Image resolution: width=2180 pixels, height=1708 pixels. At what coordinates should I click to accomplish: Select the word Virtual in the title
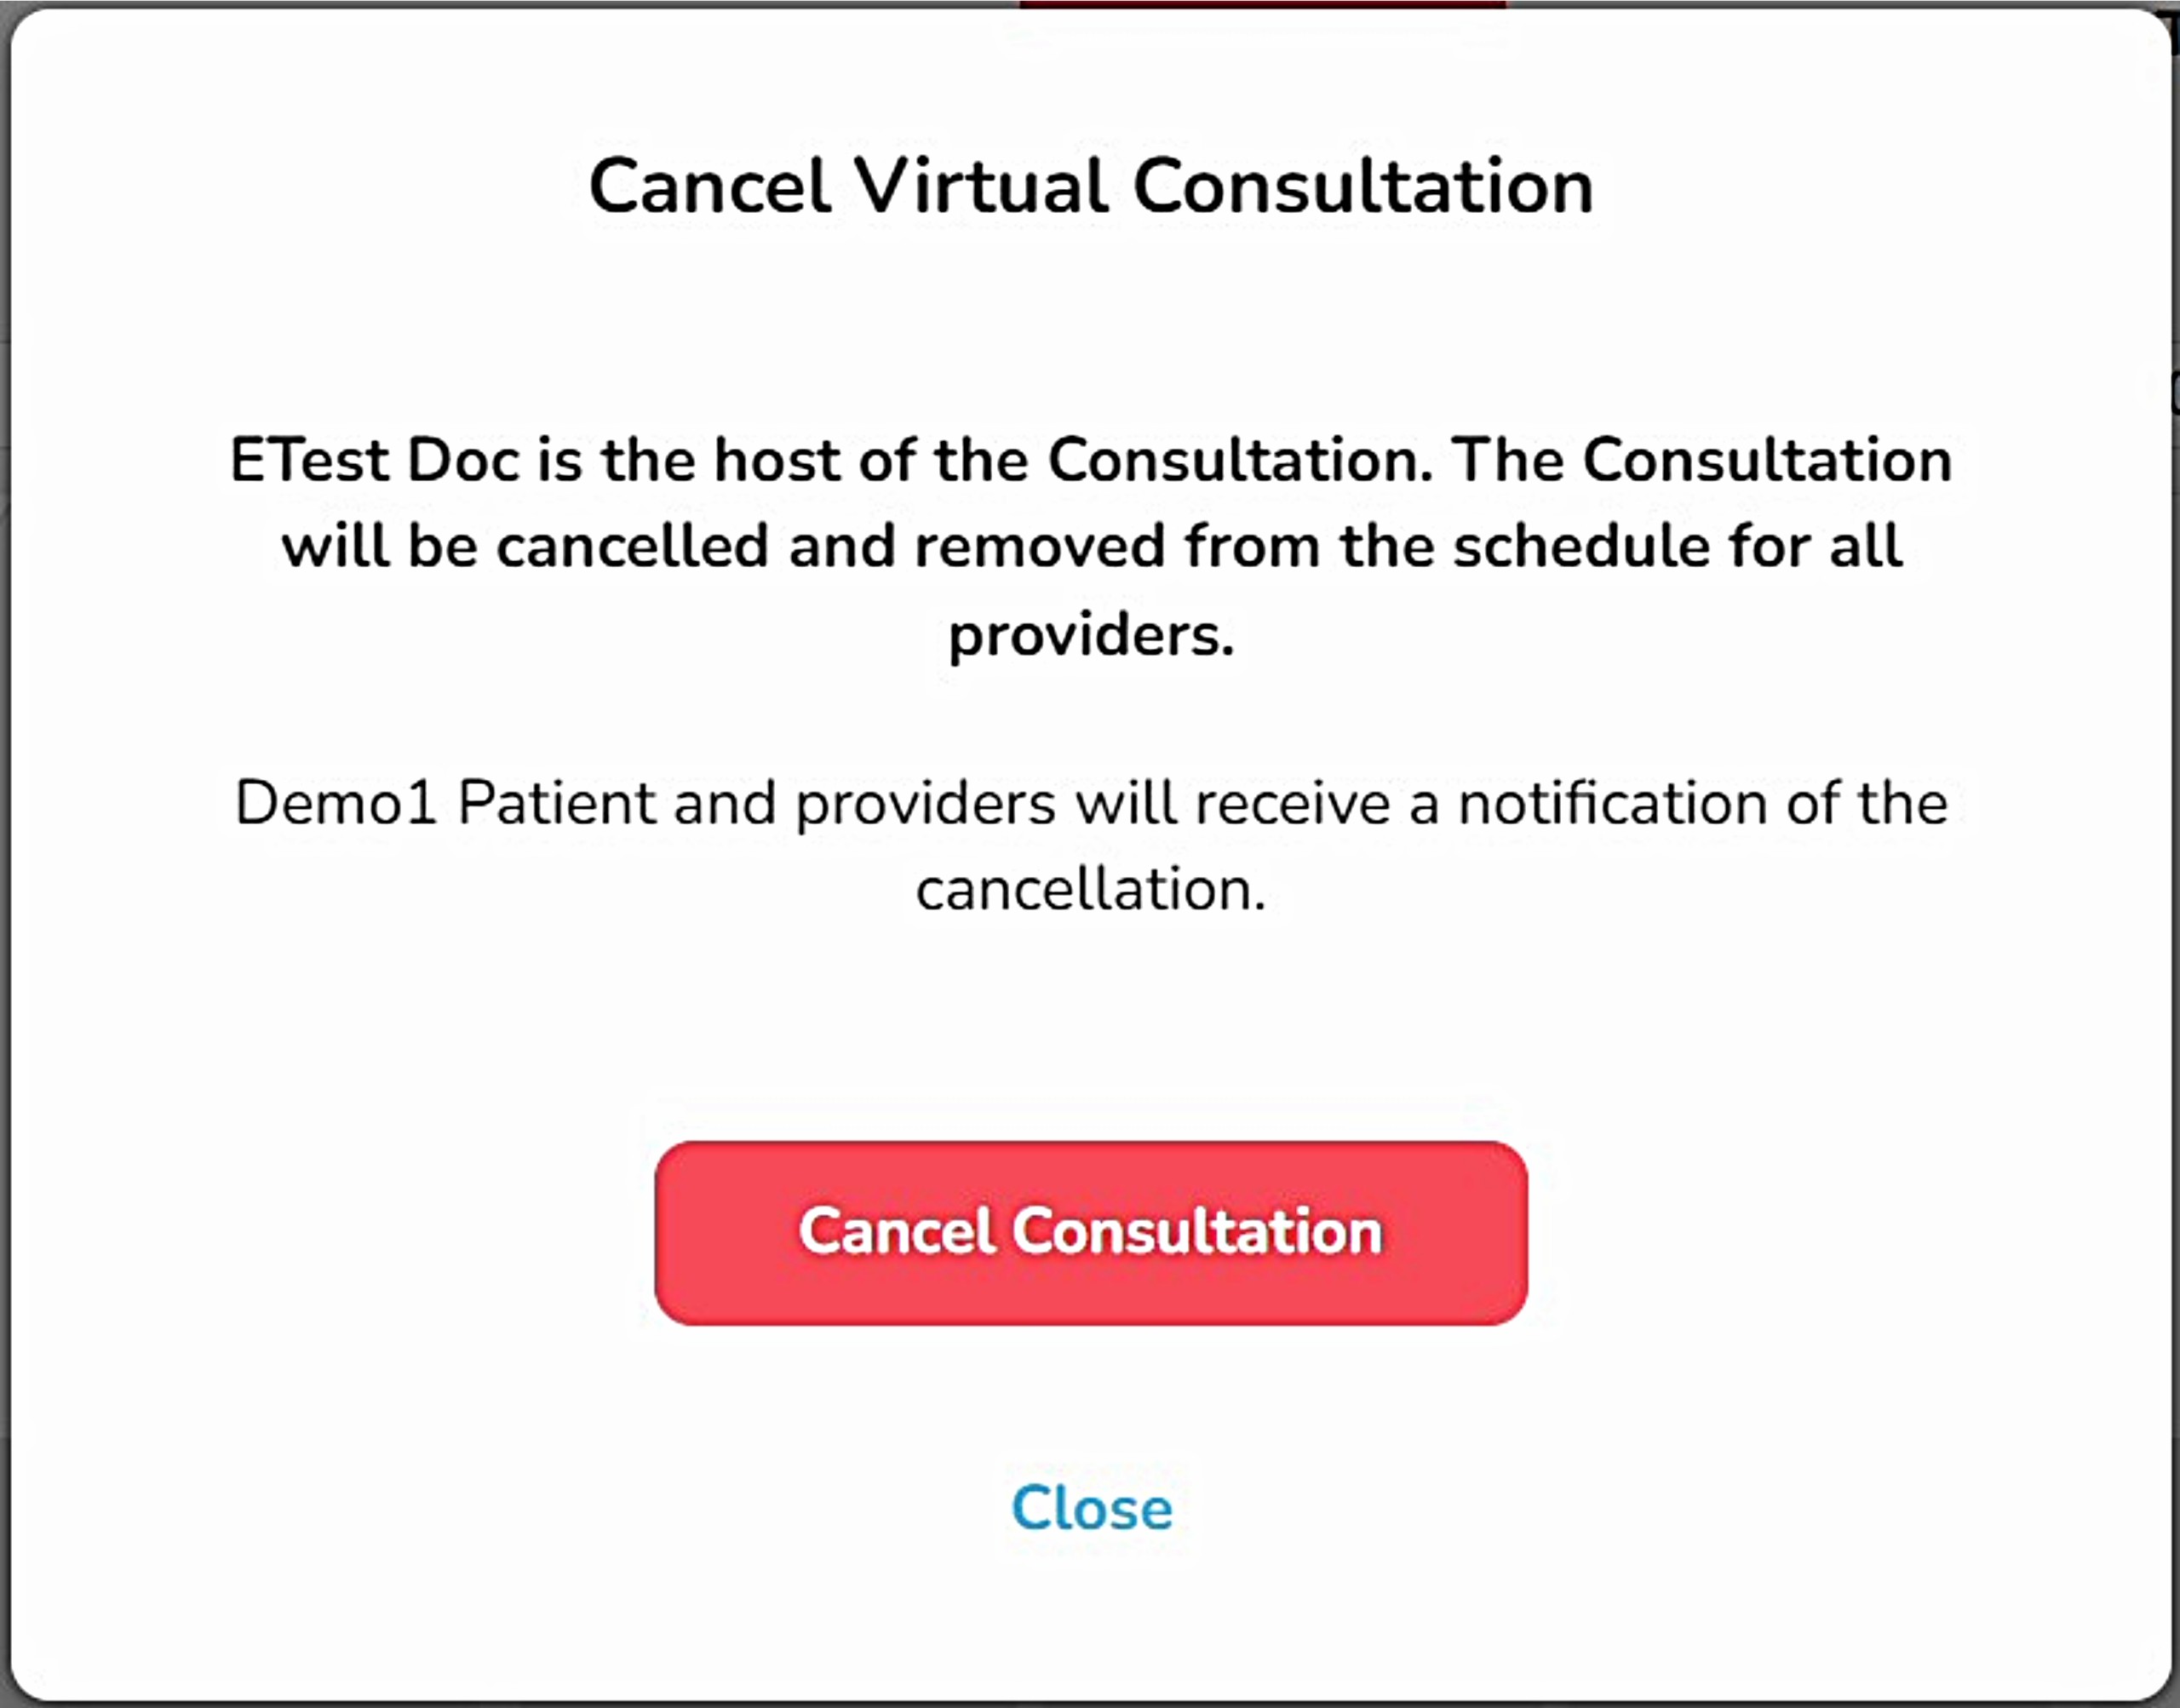[981, 187]
